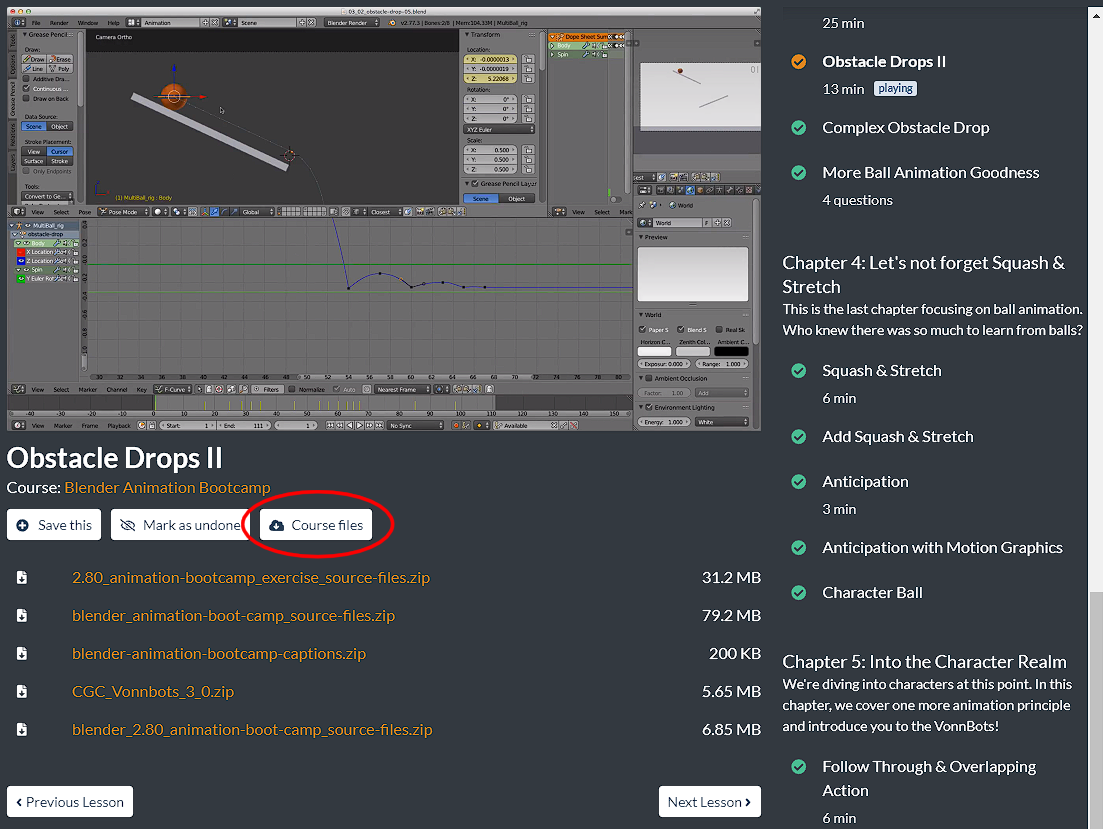This screenshot has width=1103, height=829.
Task: Open the Blender Render engine dropdown
Action: point(352,23)
